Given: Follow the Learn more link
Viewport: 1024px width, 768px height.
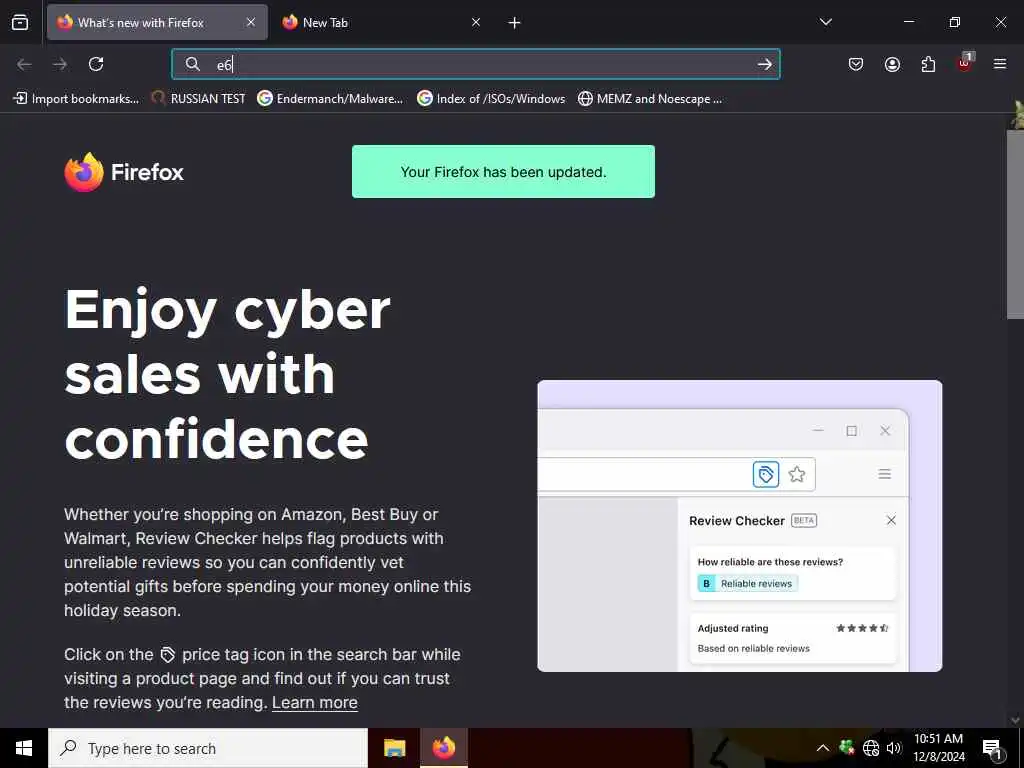Looking at the screenshot, I should coord(315,703).
